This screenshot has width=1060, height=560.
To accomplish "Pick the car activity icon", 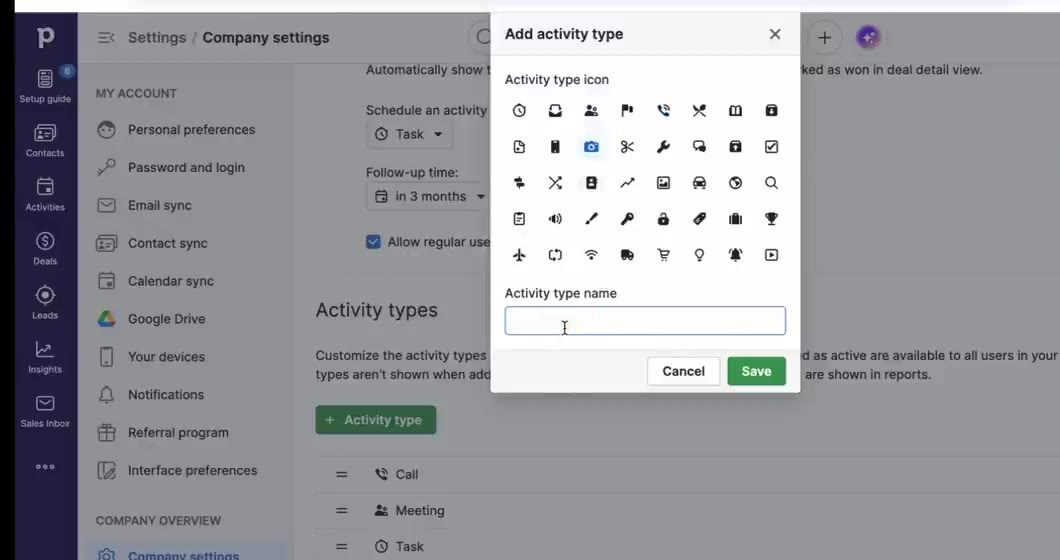I will tap(699, 183).
